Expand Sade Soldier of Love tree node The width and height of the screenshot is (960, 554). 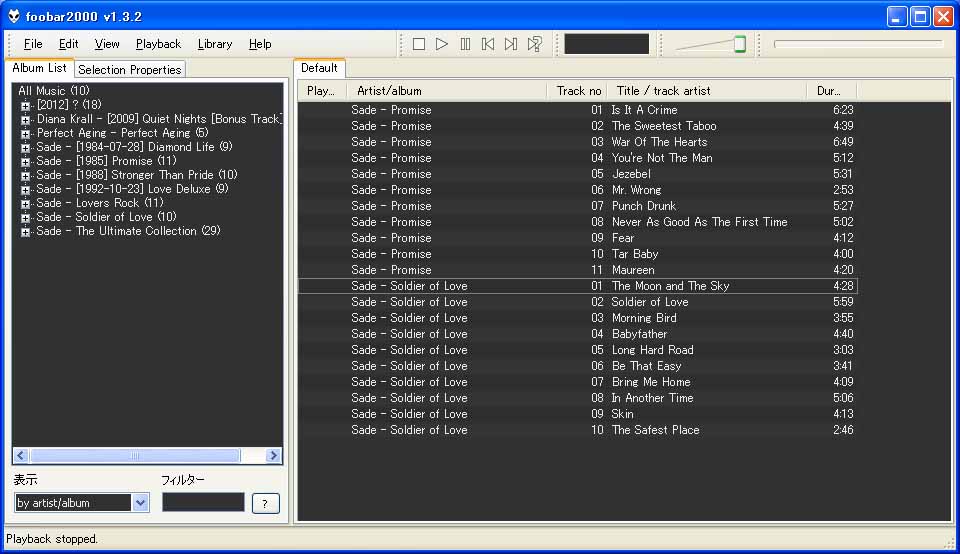(x=25, y=218)
